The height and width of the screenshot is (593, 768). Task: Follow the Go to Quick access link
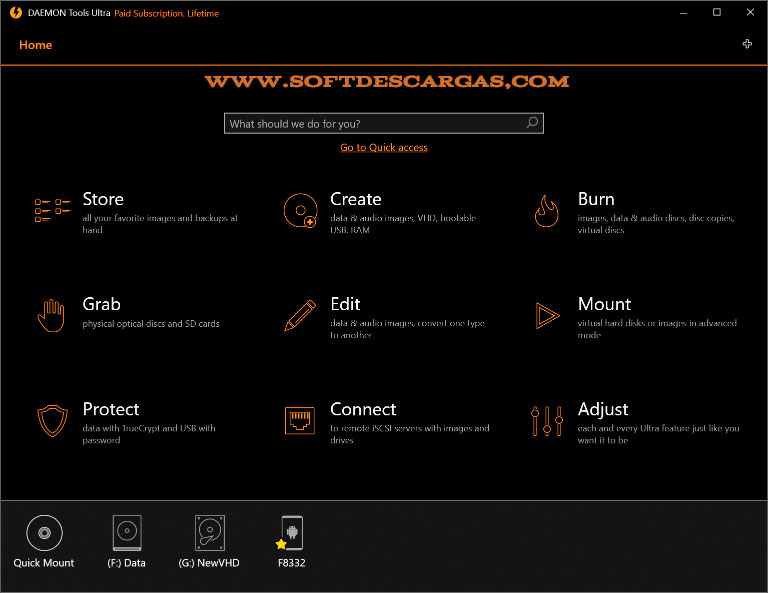(x=384, y=147)
